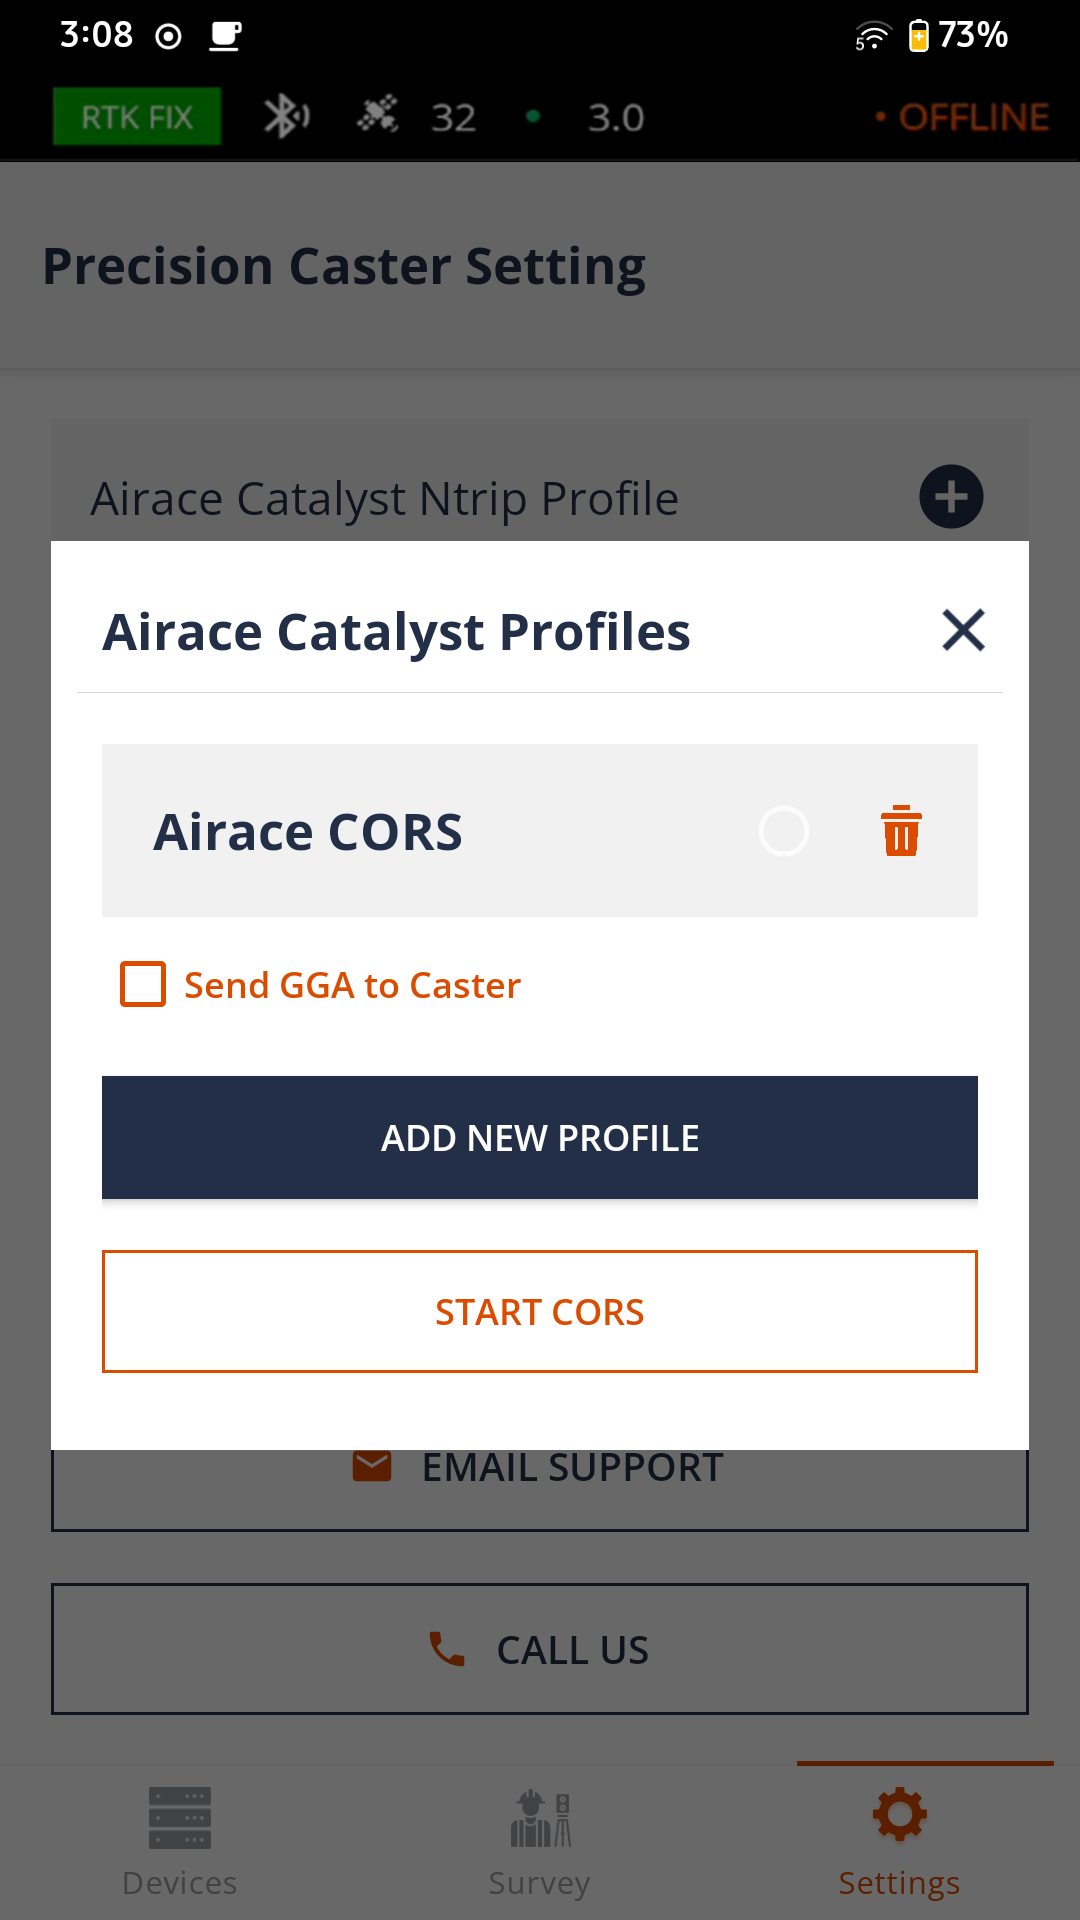Screen dimensions: 1080x1920
Task: Switch to the Survey tab
Action: pos(540,1842)
